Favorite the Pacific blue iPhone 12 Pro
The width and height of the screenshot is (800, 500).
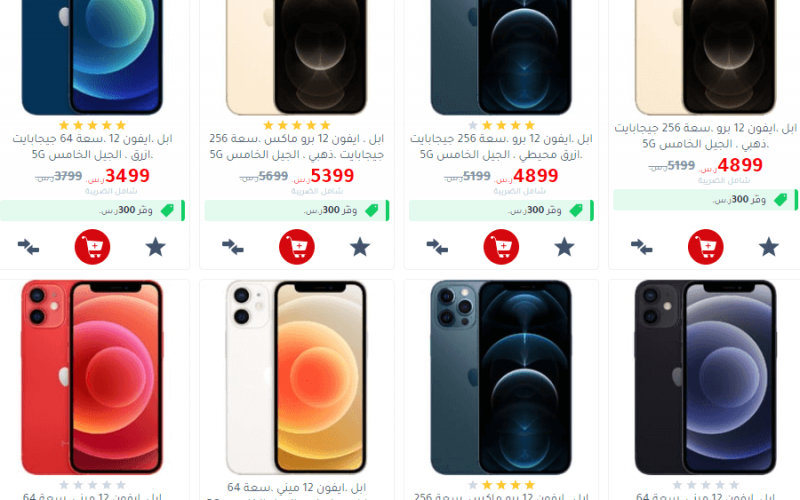[564, 247]
